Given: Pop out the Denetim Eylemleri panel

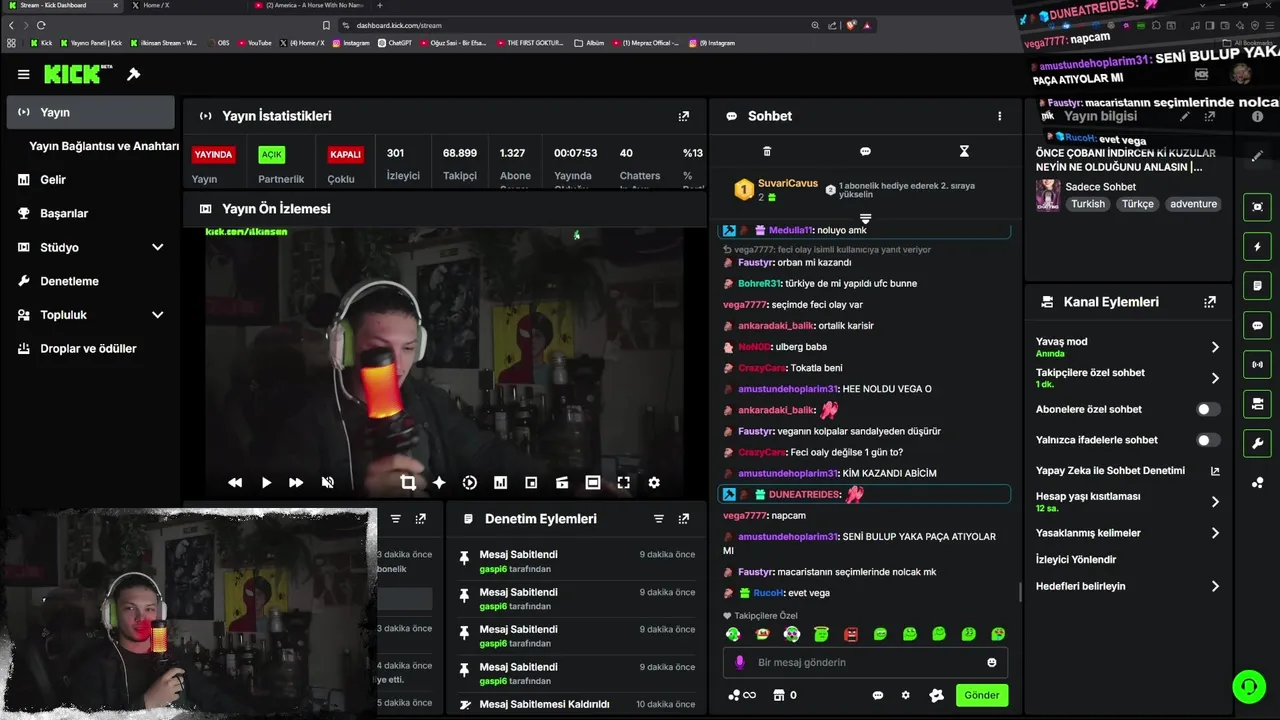Looking at the screenshot, I should (684, 519).
